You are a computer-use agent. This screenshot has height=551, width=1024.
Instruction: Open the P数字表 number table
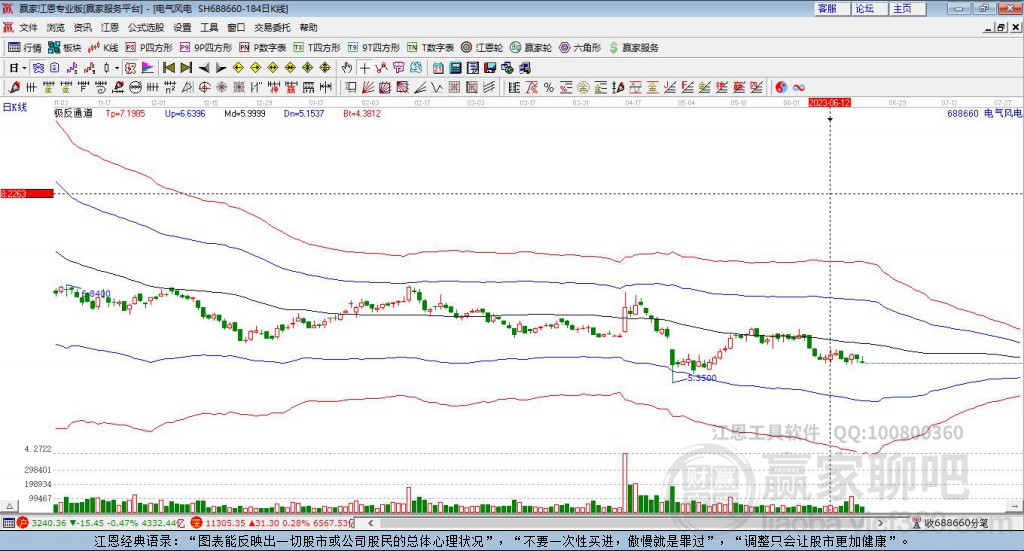pyautogui.click(x=263, y=48)
